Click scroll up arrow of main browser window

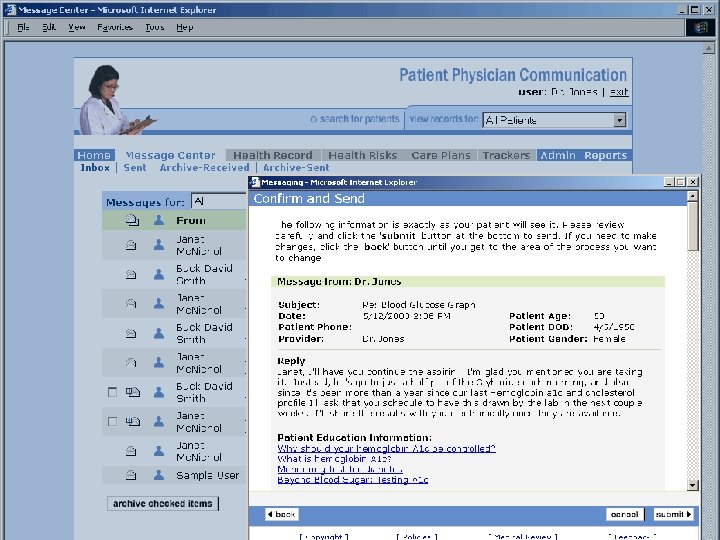point(708,48)
